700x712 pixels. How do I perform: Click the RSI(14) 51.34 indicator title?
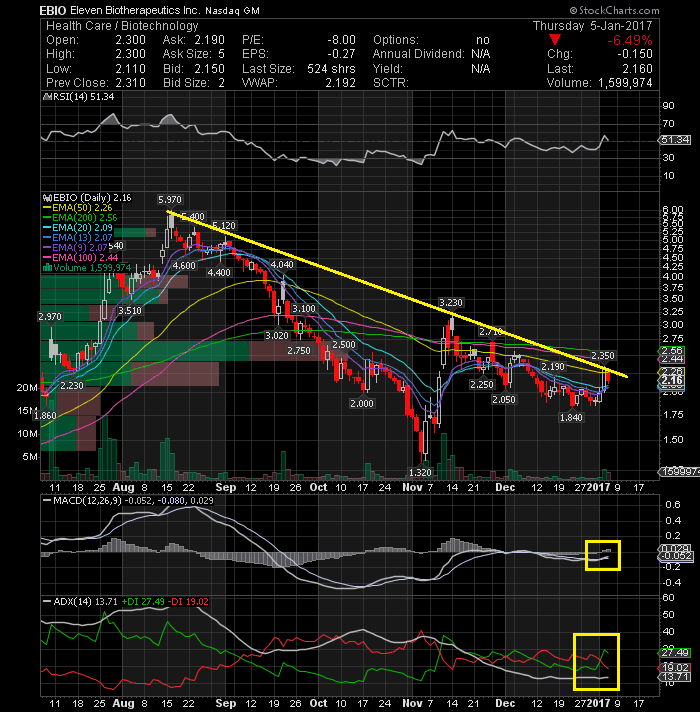84,97
